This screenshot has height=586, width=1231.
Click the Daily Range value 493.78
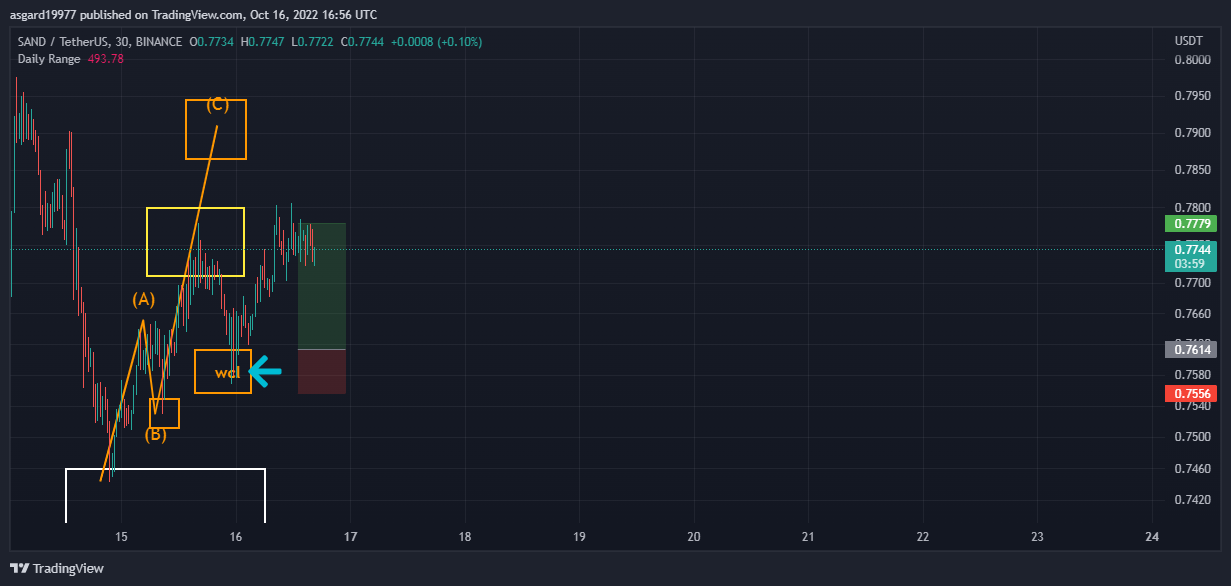[107, 59]
